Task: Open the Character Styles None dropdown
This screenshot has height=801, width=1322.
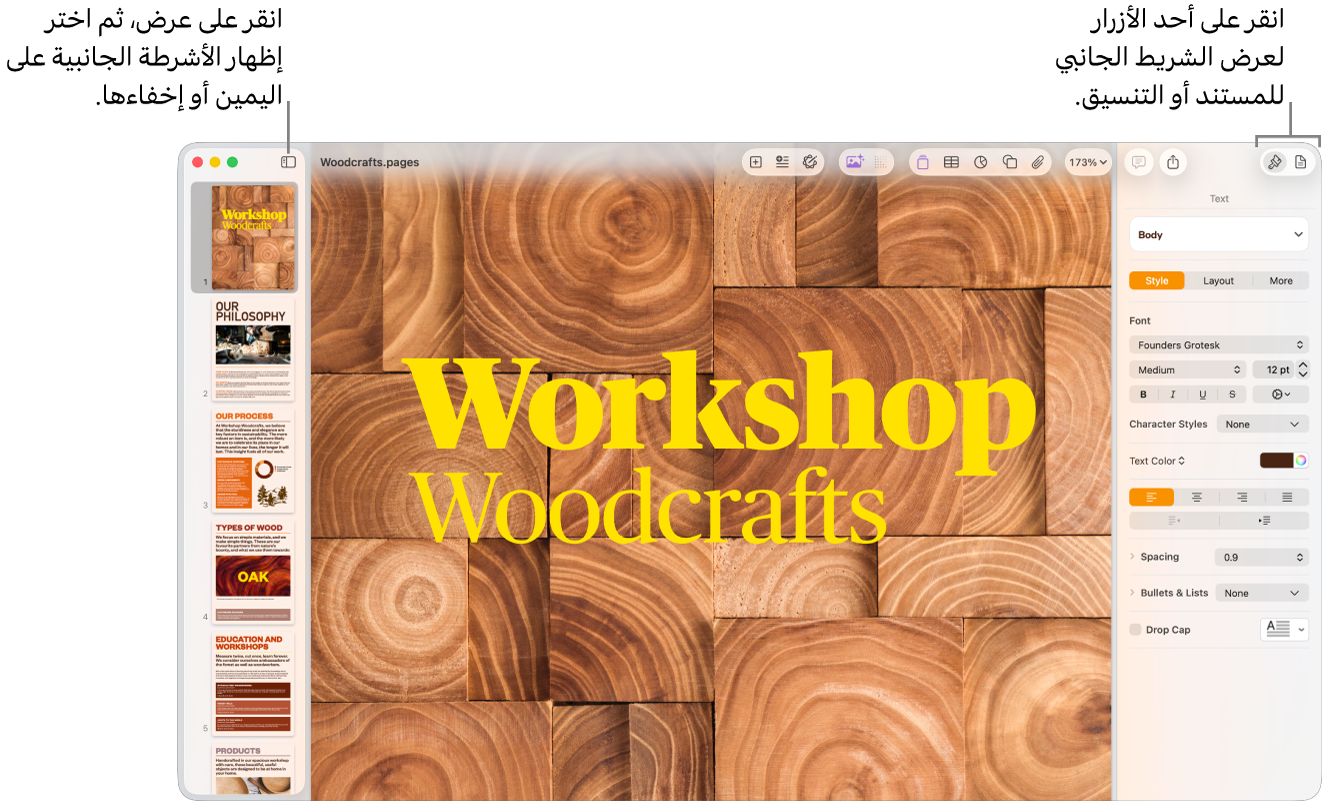Action: [1263, 424]
